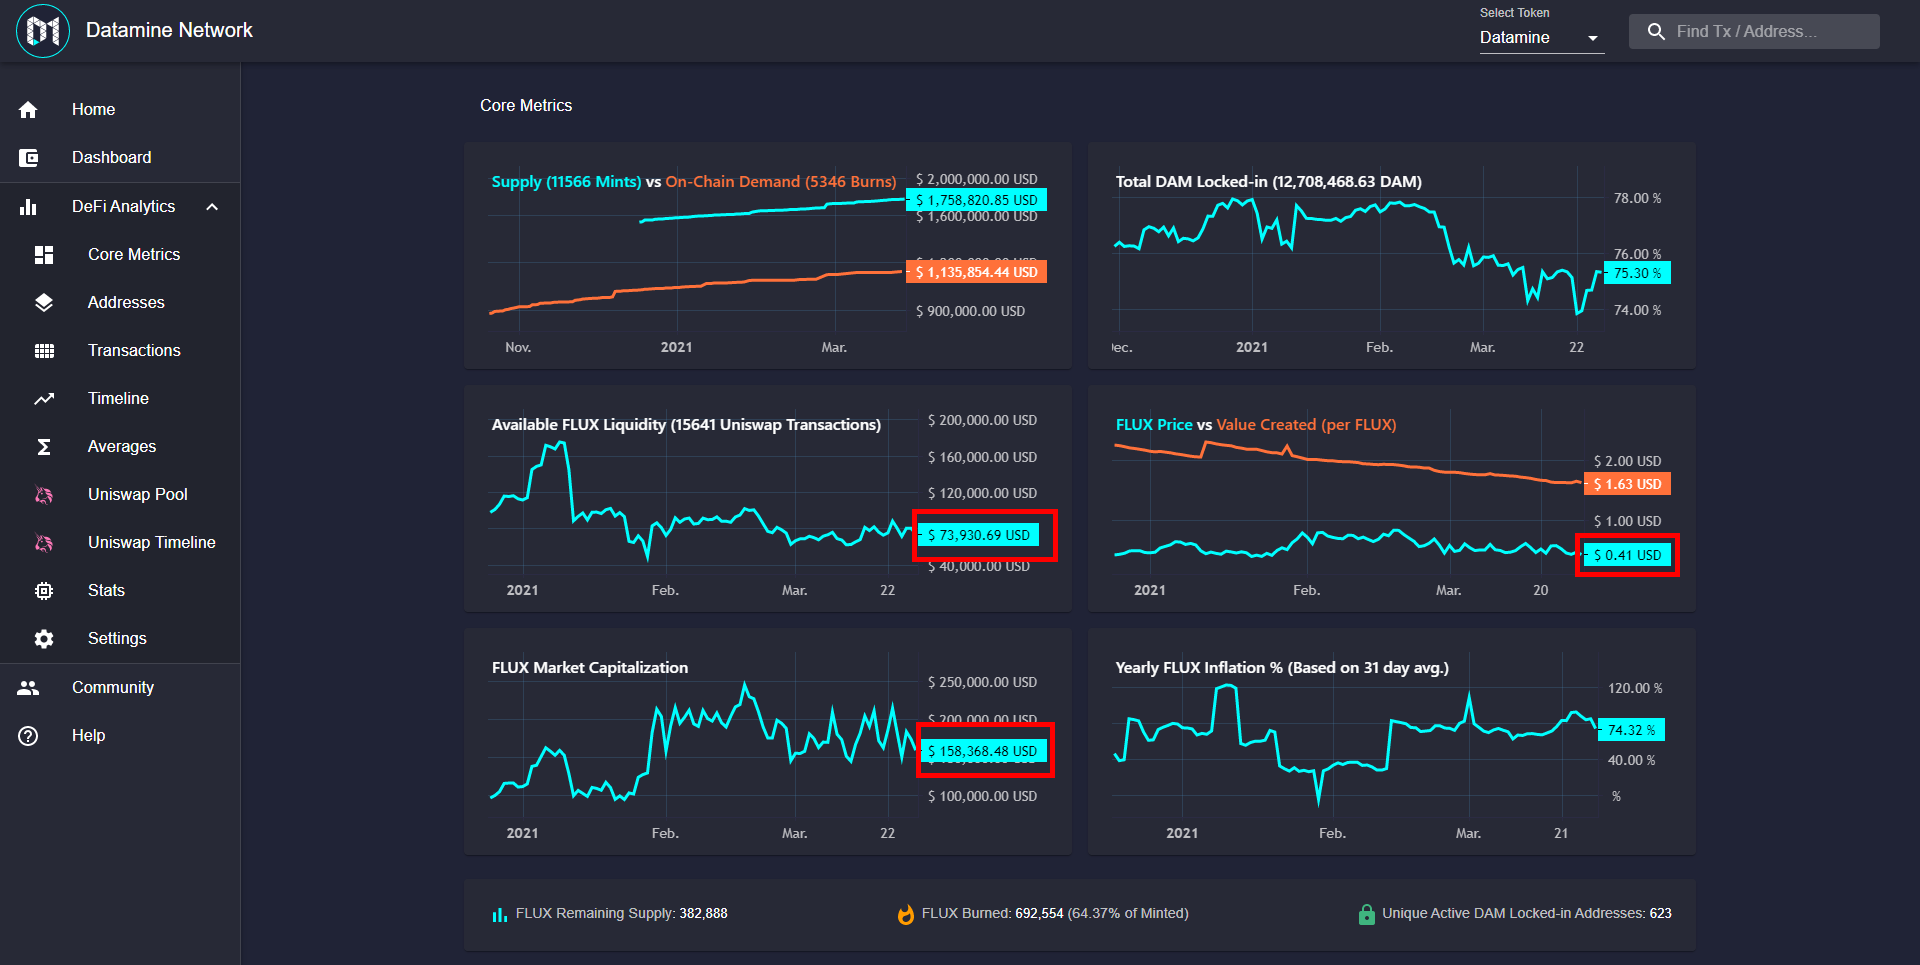Open Help section
This screenshot has width=1920, height=965.
120,736
